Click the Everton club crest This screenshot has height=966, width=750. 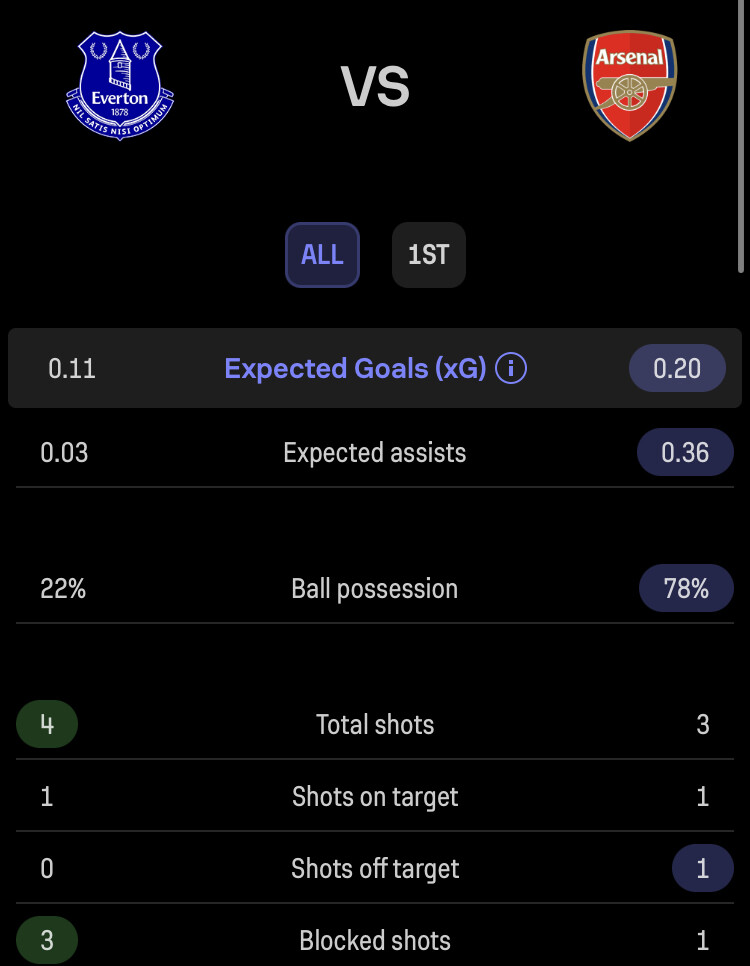pyautogui.click(x=120, y=86)
